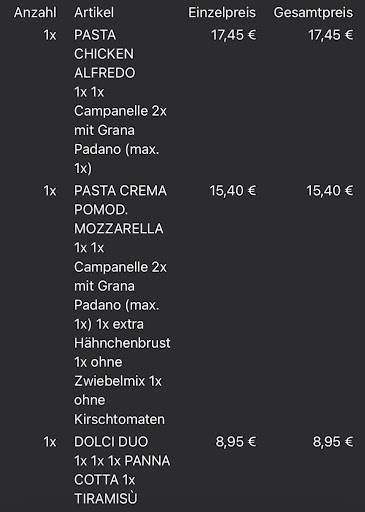
Task: Click the 15,40 € Gesamtpreis value
Action: (x=330, y=191)
